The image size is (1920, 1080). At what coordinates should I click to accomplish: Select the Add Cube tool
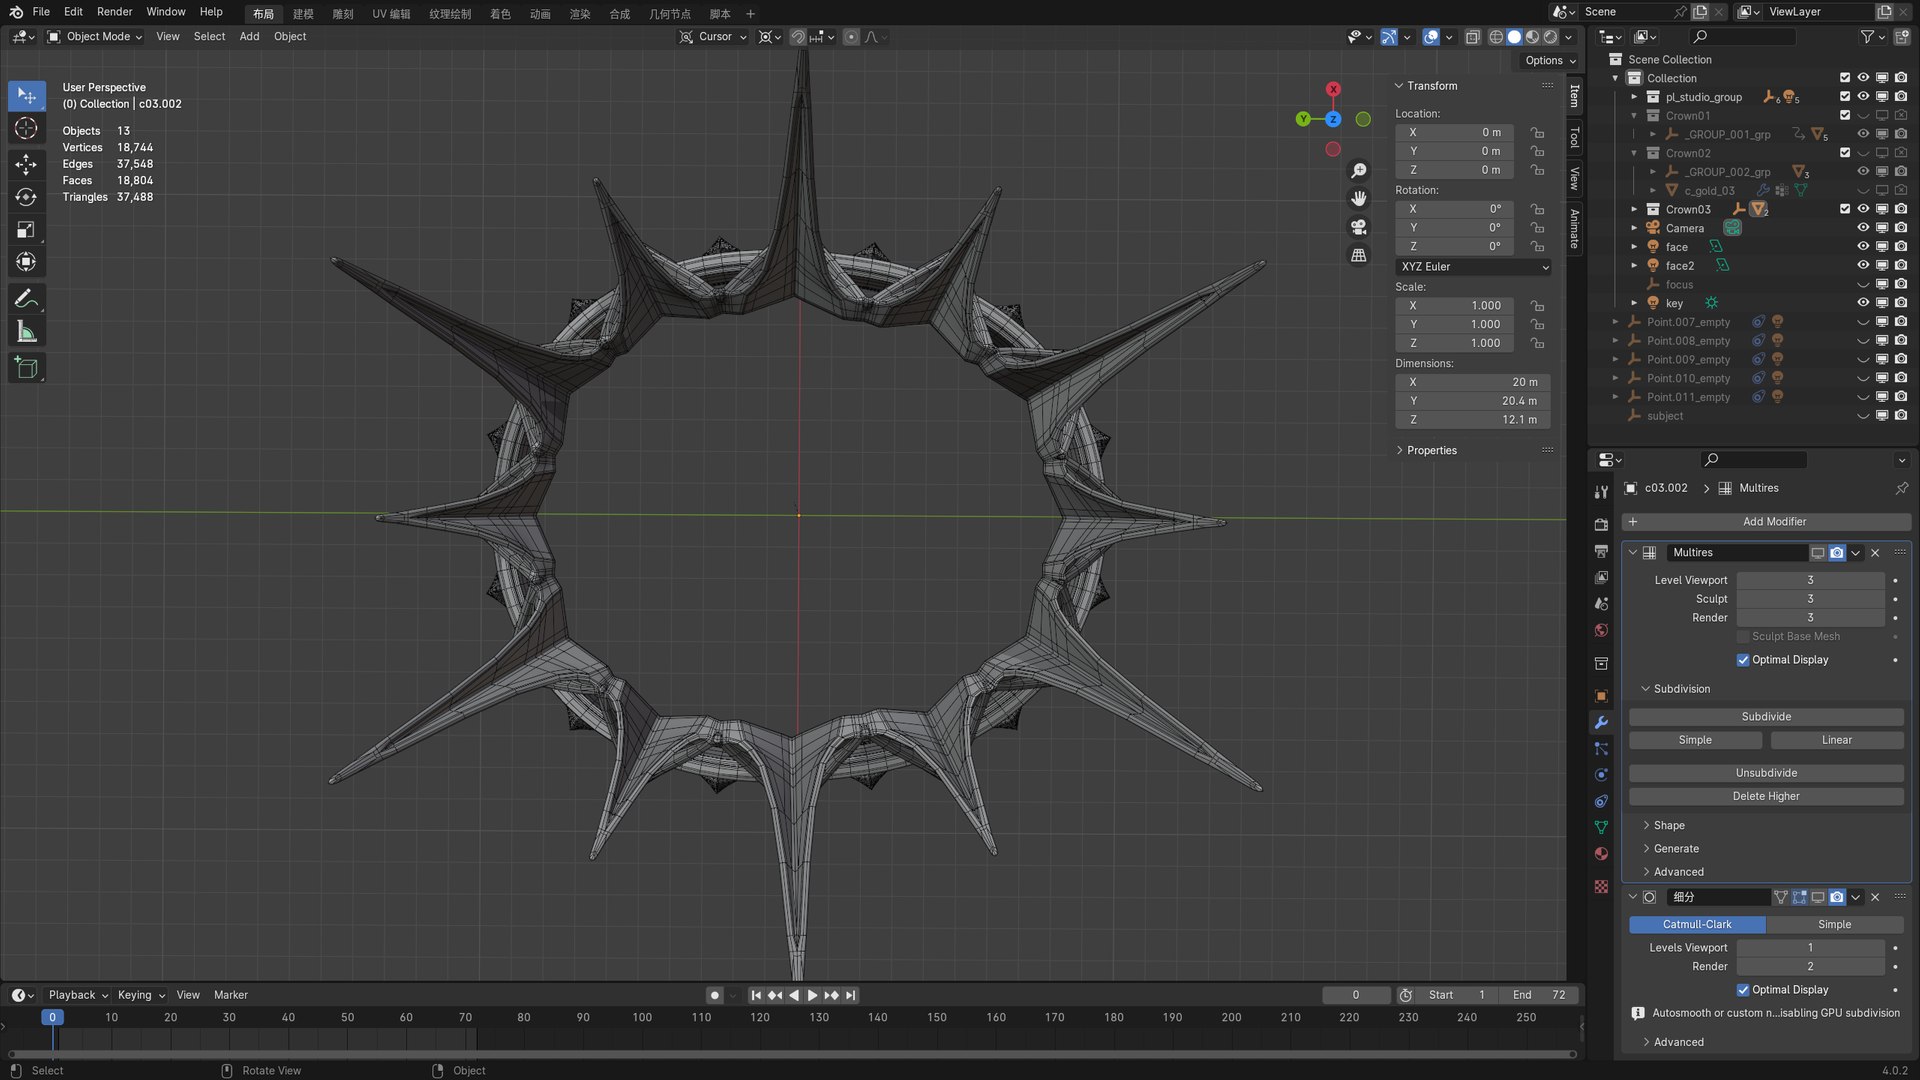[26, 368]
